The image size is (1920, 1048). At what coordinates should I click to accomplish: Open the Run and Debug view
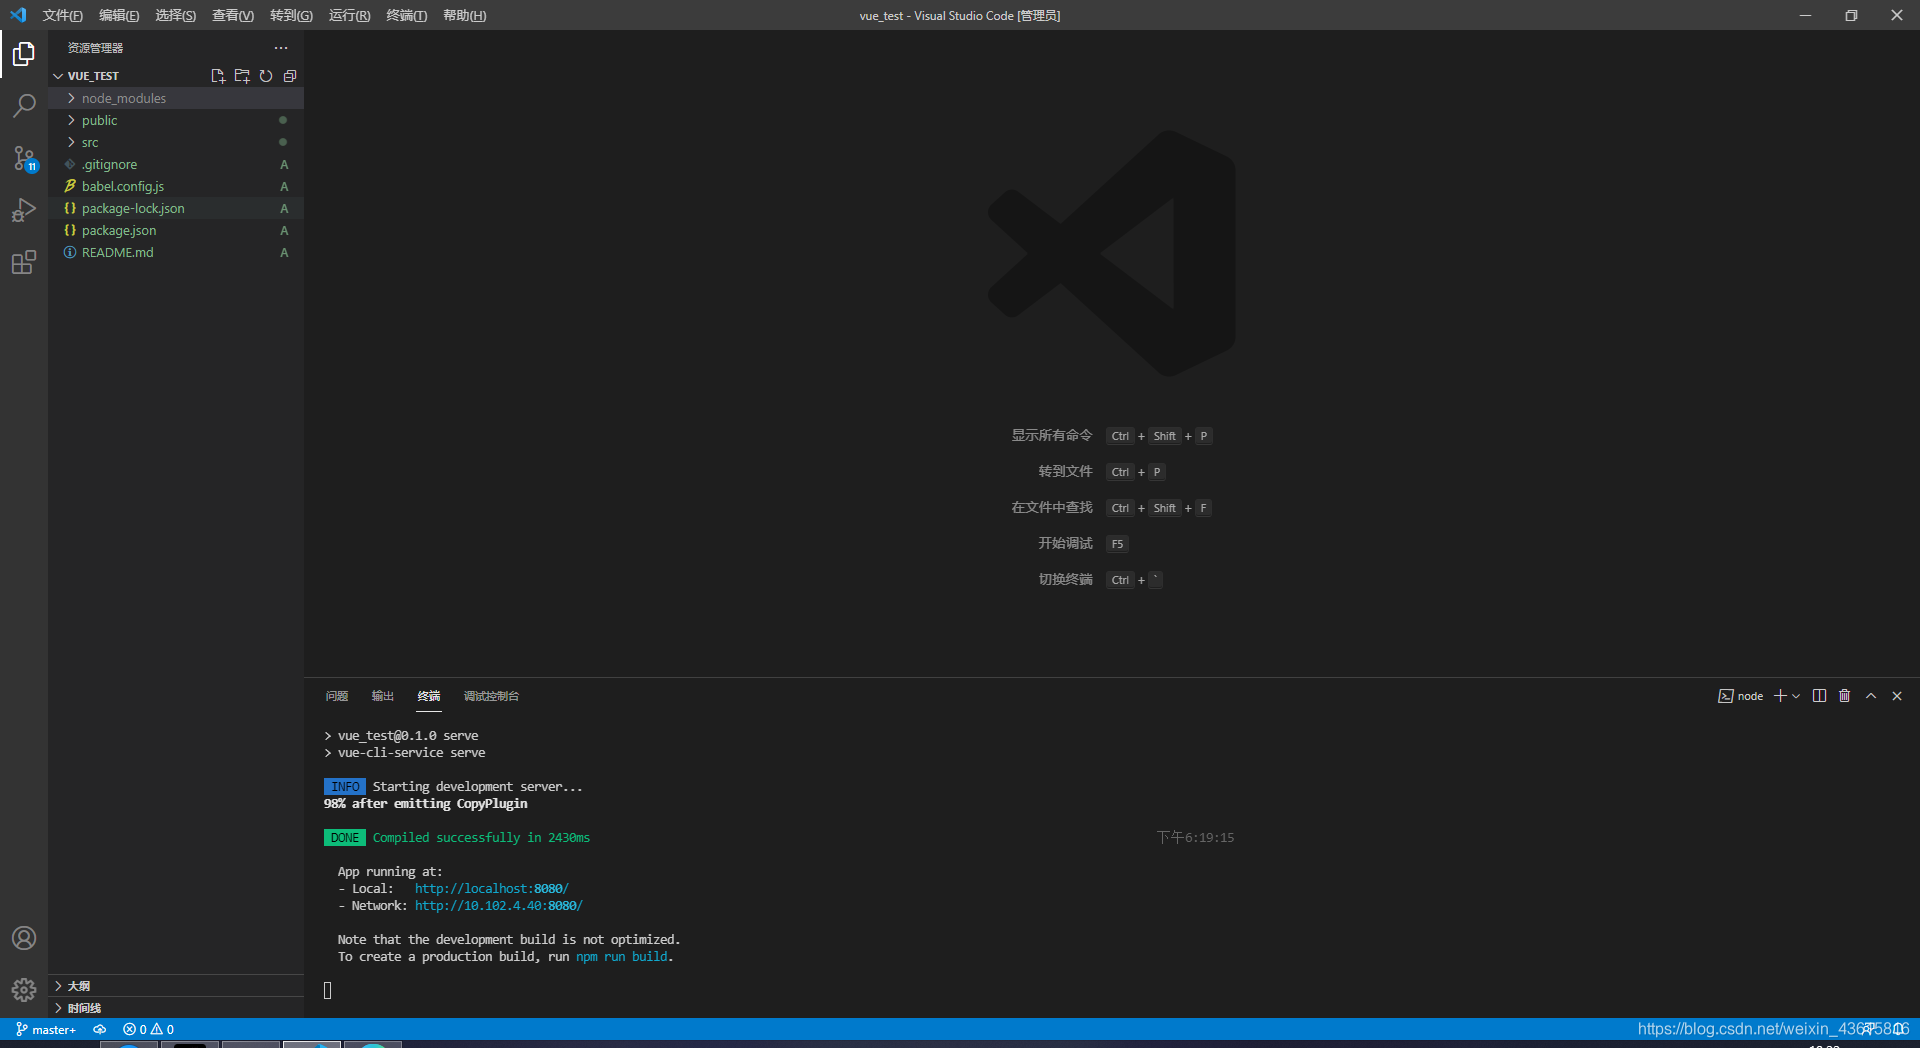tap(24, 210)
